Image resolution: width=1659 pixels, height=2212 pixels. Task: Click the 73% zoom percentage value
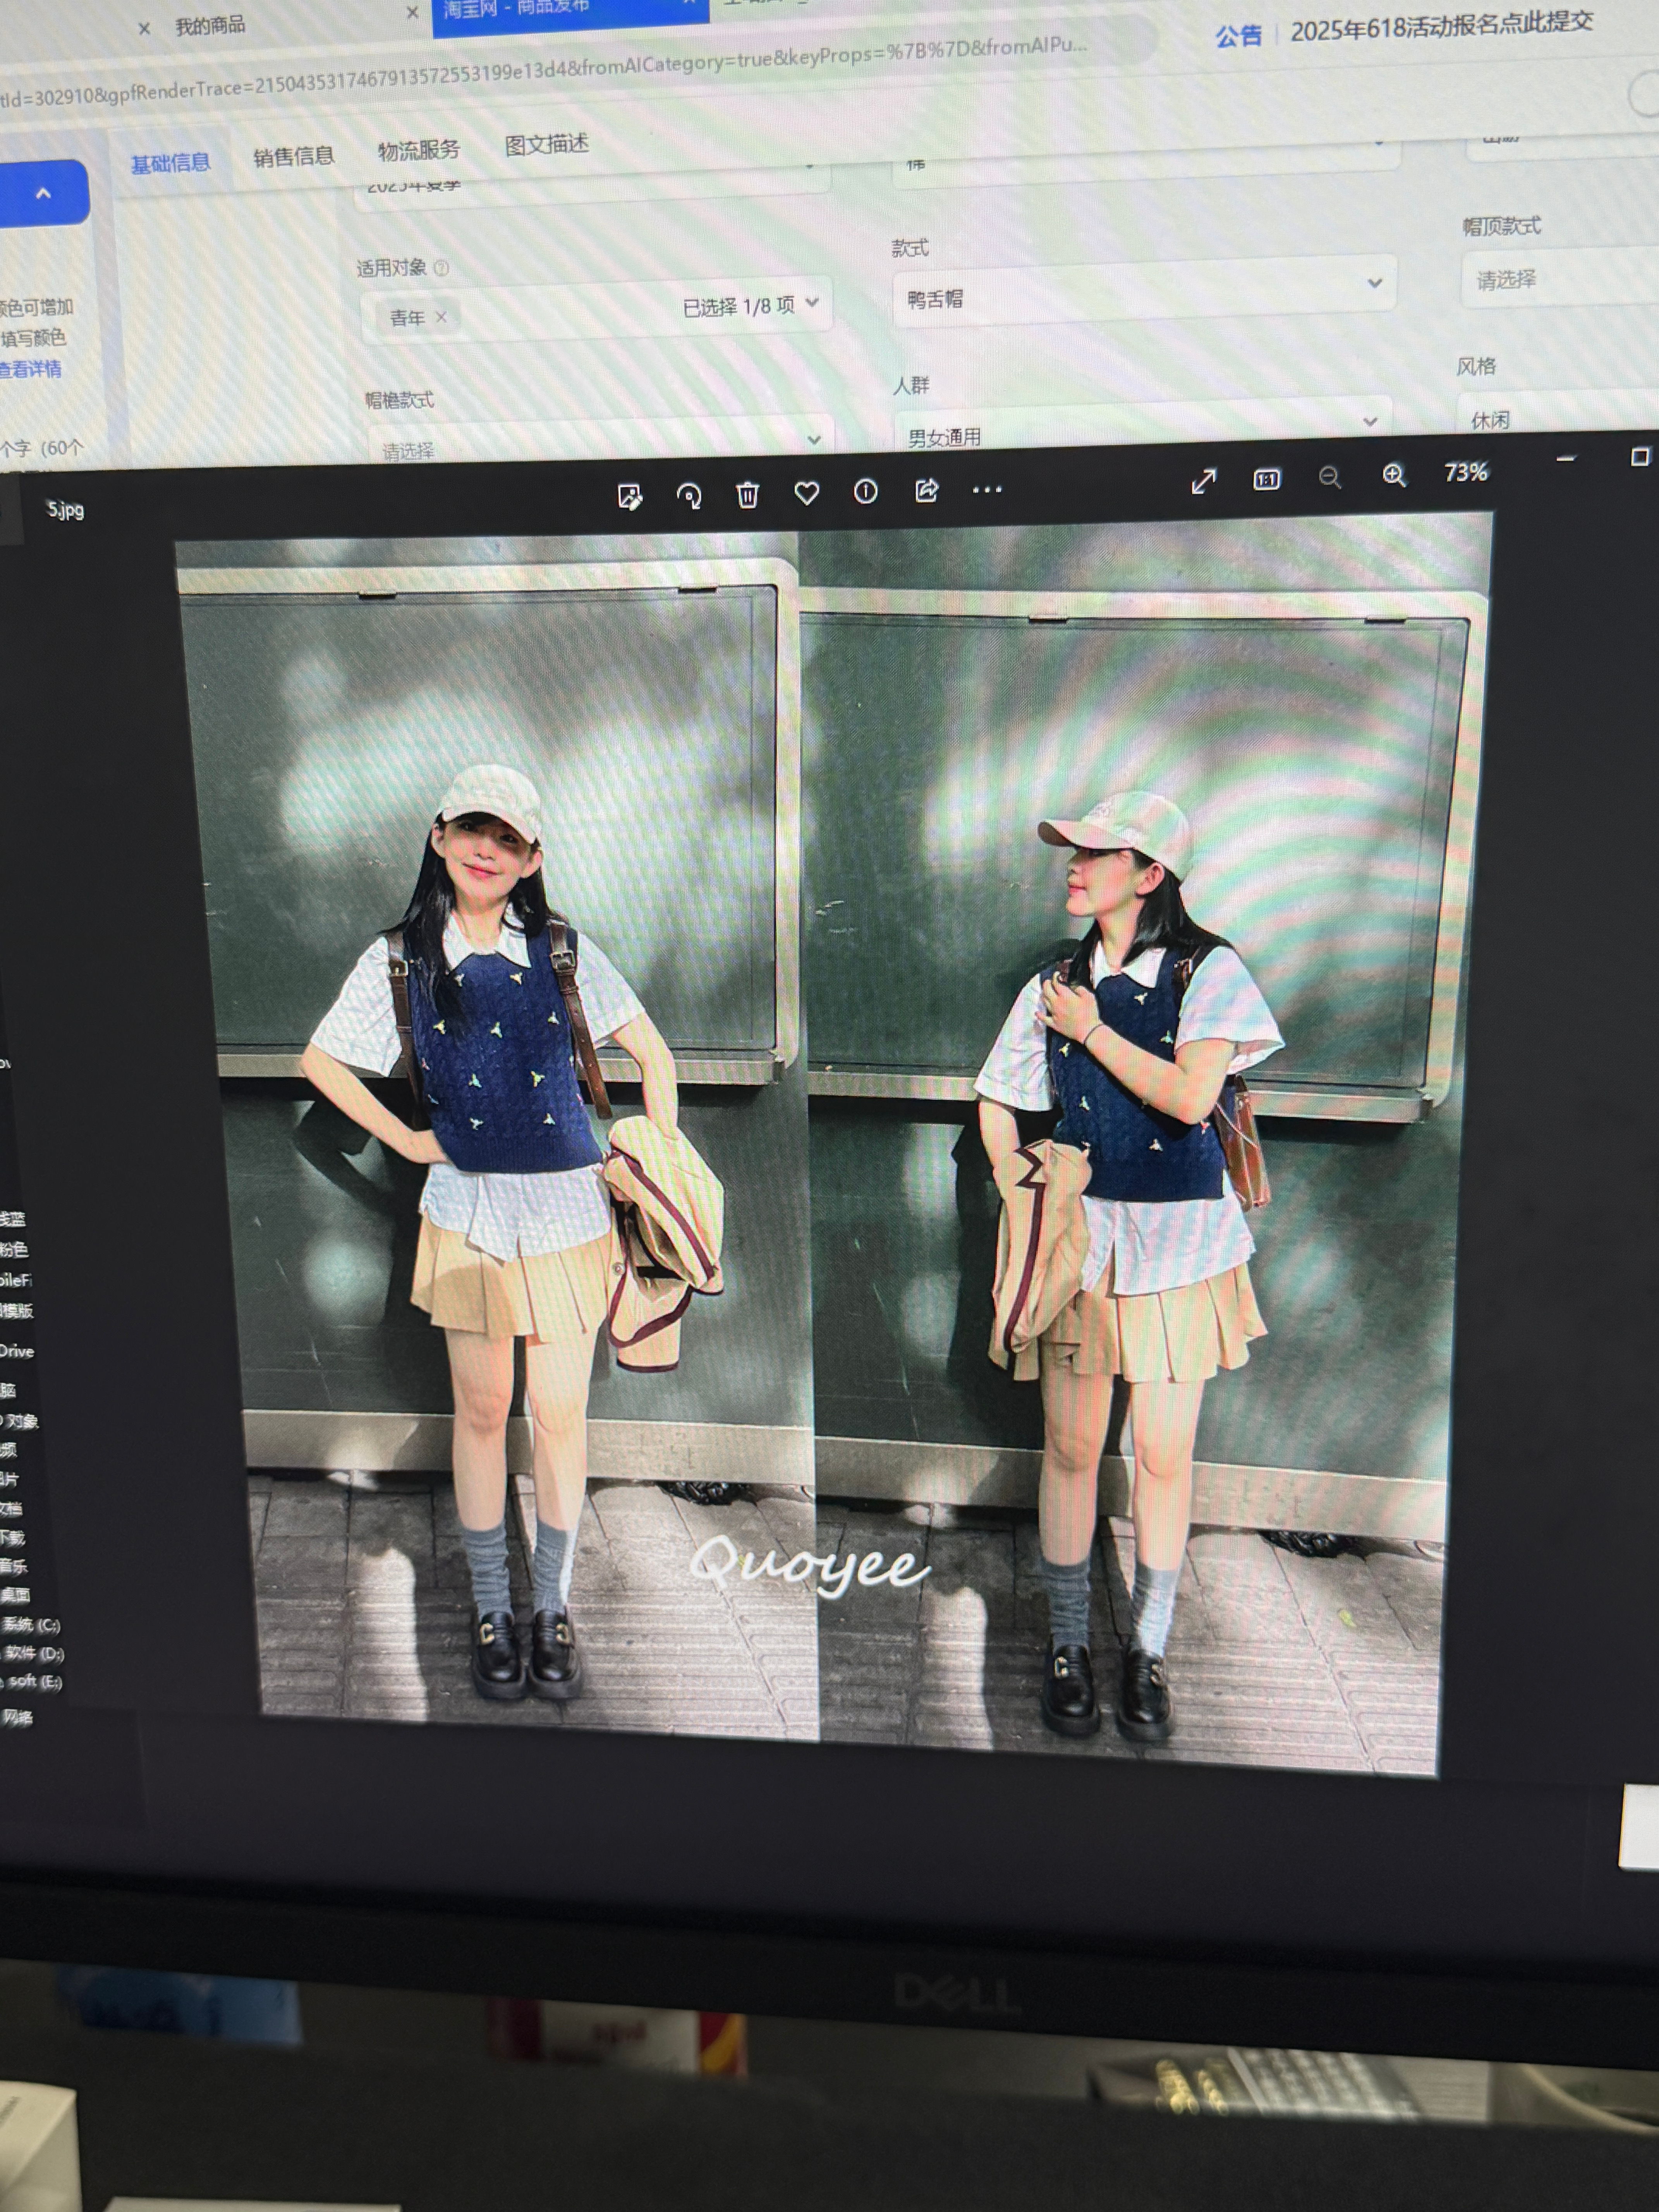pyautogui.click(x=1466, y=472)
